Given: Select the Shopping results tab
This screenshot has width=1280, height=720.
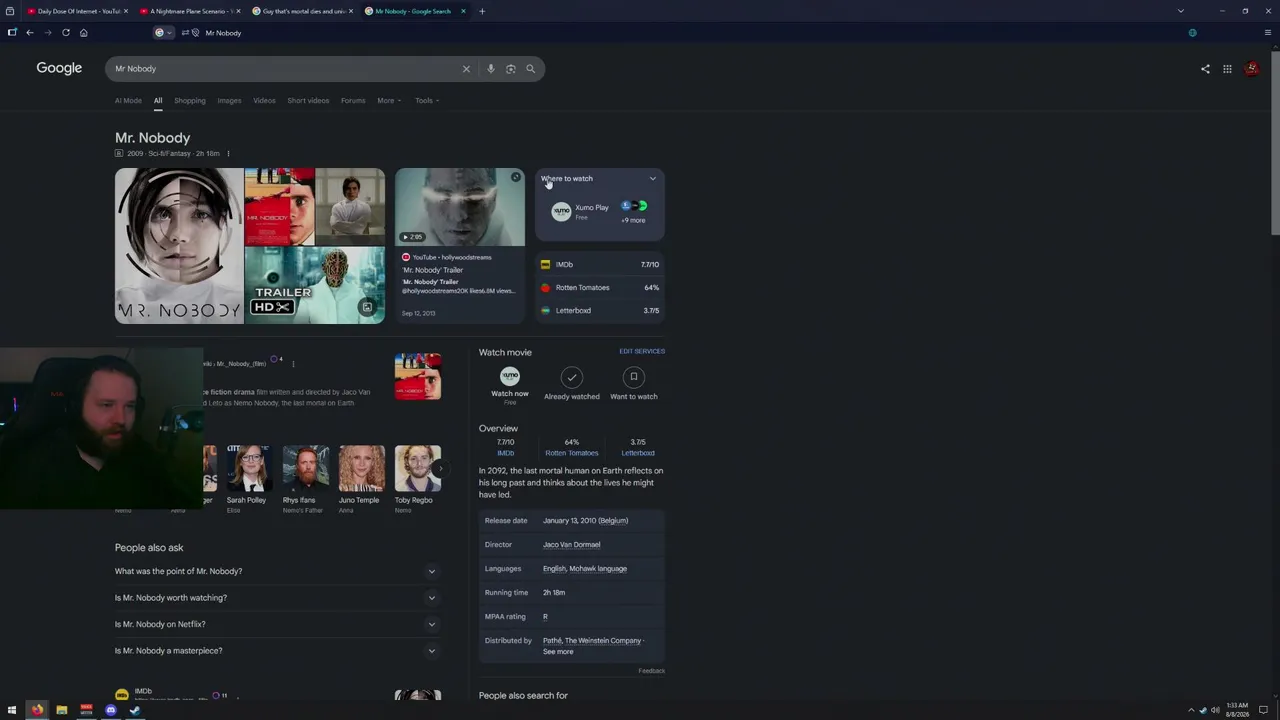Looking at the screenshot, I should tap(190, 100).
